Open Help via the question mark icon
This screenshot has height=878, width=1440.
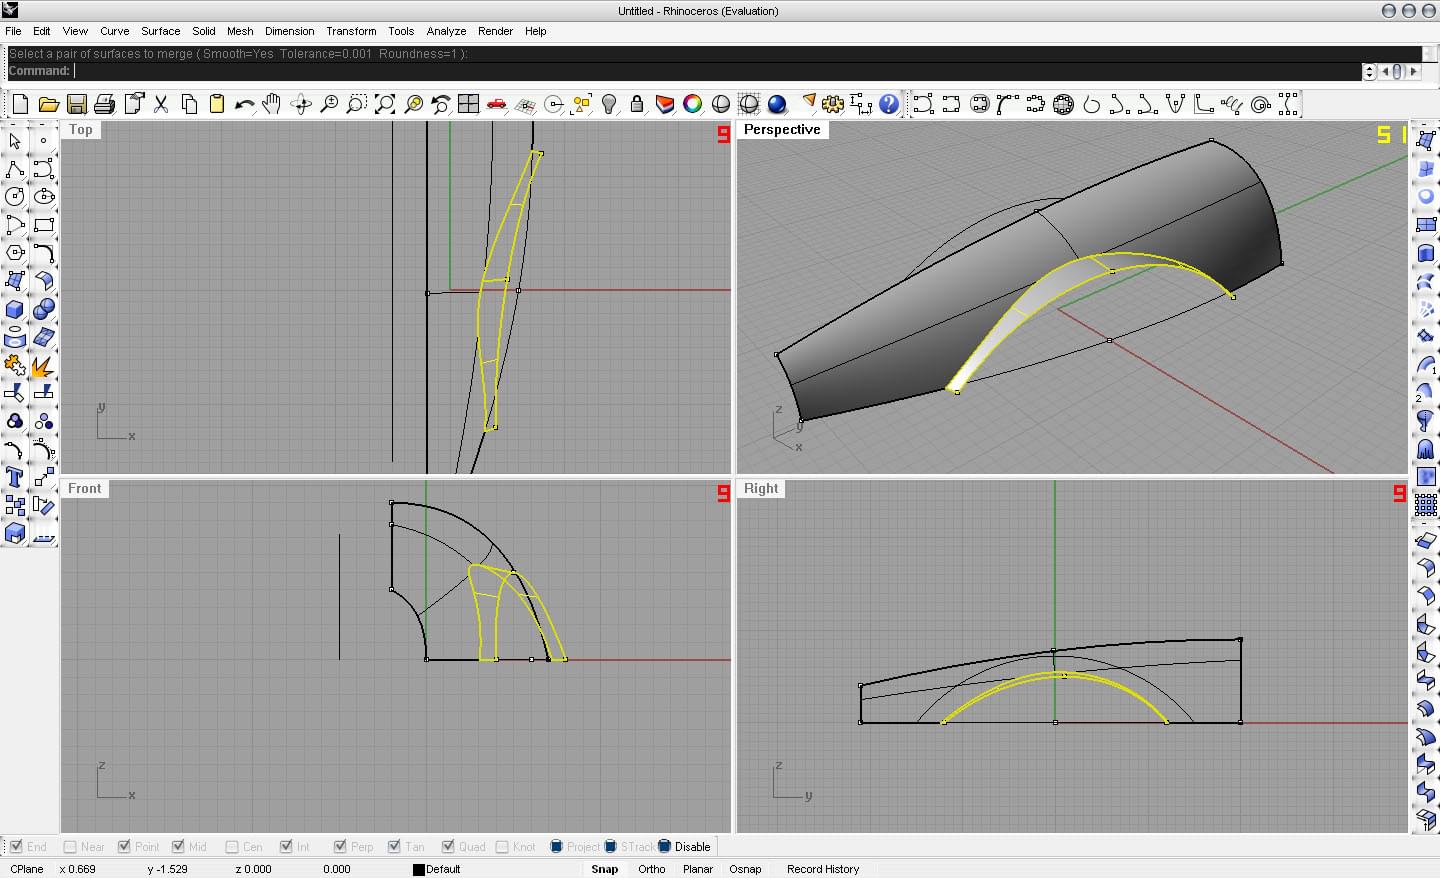(889, 104)
